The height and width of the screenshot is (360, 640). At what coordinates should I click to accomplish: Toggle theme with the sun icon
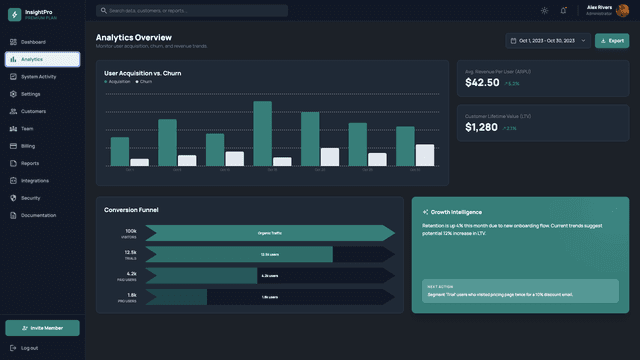[544, 11]
